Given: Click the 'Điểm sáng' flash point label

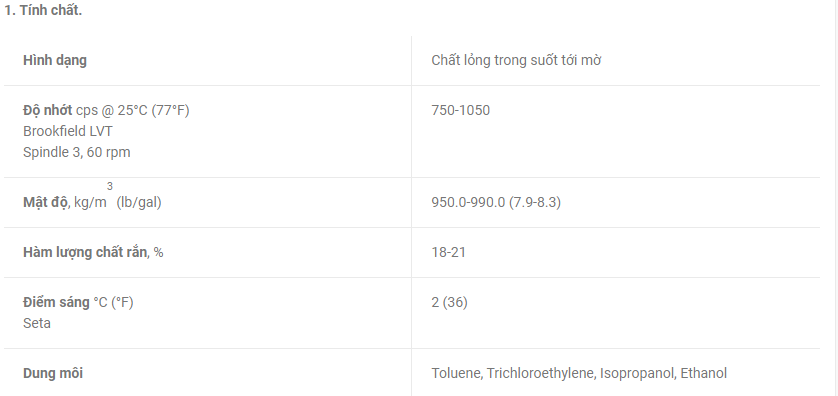Looking at the screenshot, I should pyautogui.click(x=56, y=302).
